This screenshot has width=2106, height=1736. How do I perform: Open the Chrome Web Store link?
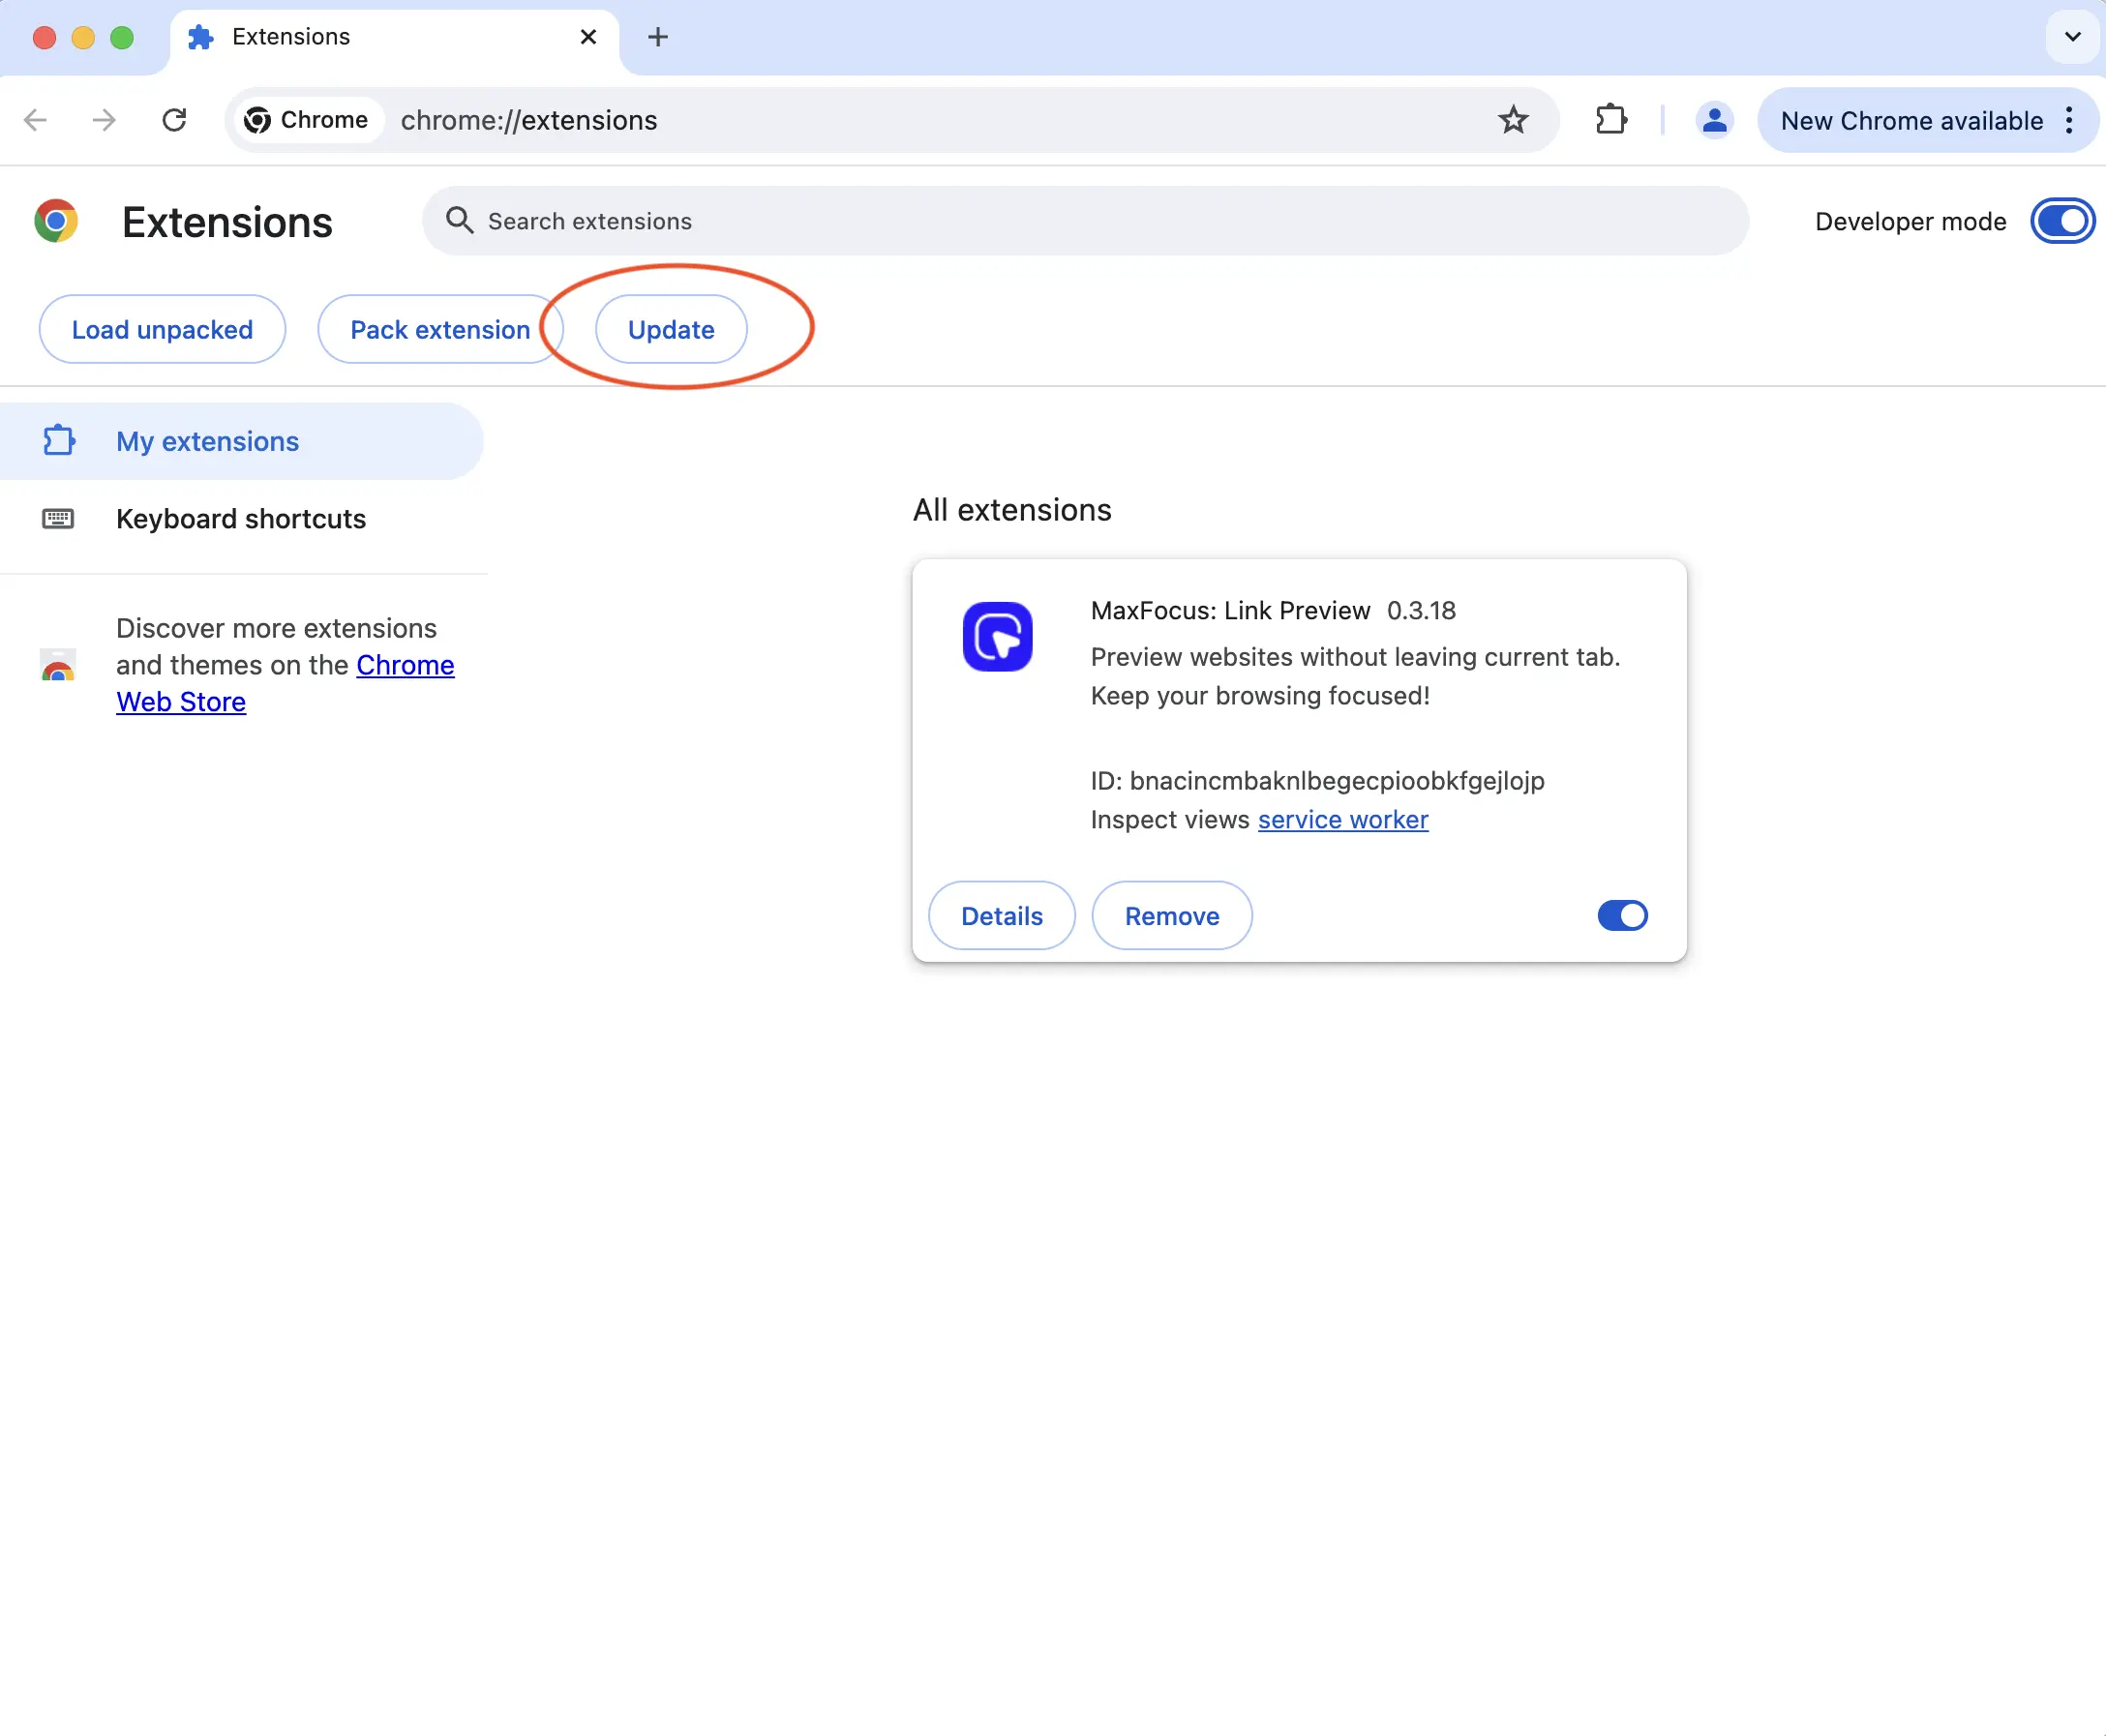click(284, 683)
